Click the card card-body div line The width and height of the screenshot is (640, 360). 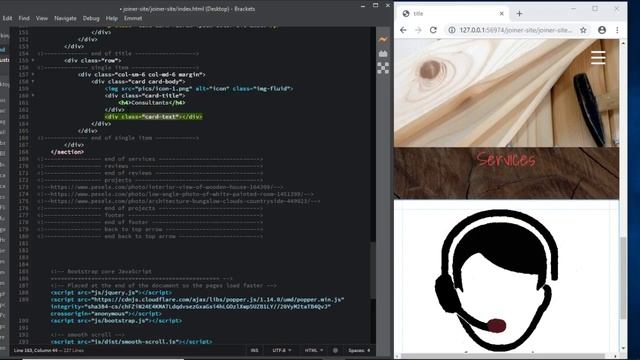coord(138,81)
